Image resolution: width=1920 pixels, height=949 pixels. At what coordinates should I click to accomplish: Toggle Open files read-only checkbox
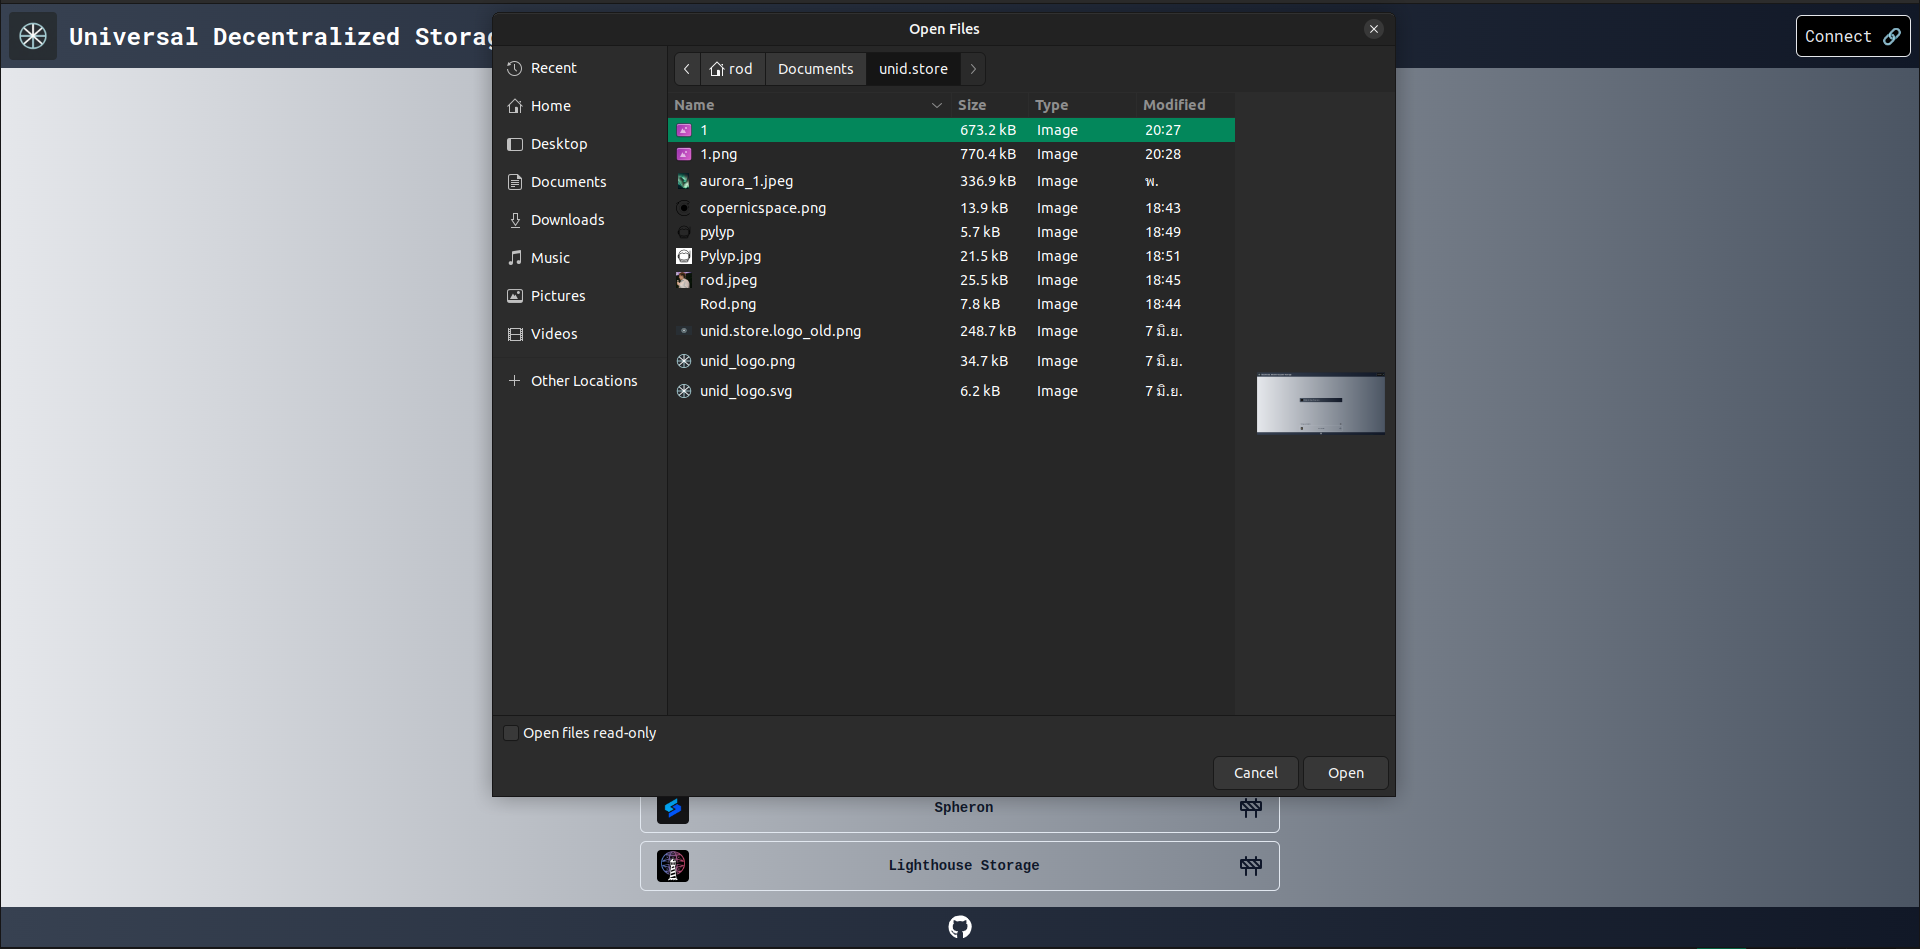click(511, 733)
